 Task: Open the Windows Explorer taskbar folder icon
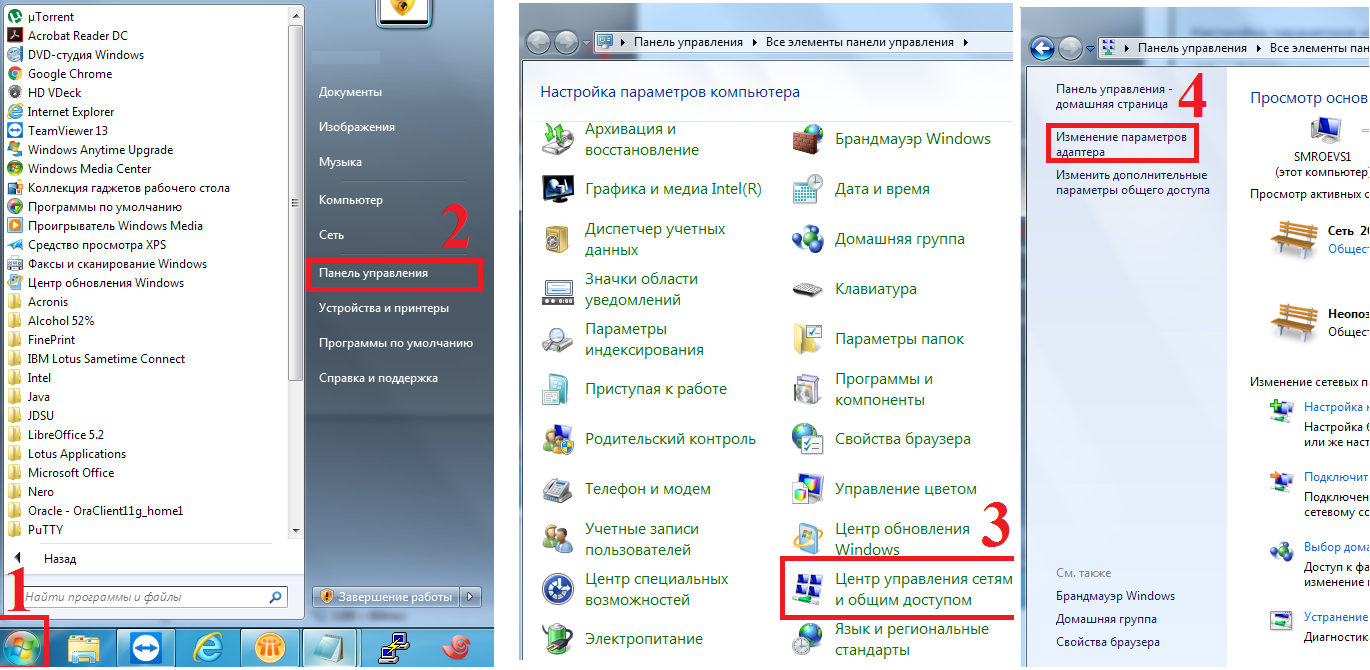point(84,649)
